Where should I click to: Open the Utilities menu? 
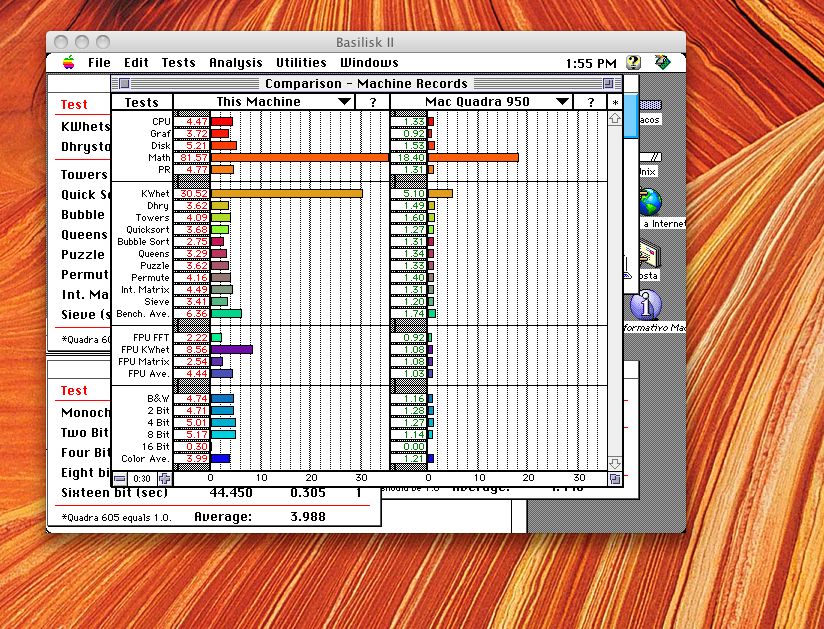pos(301,63)
